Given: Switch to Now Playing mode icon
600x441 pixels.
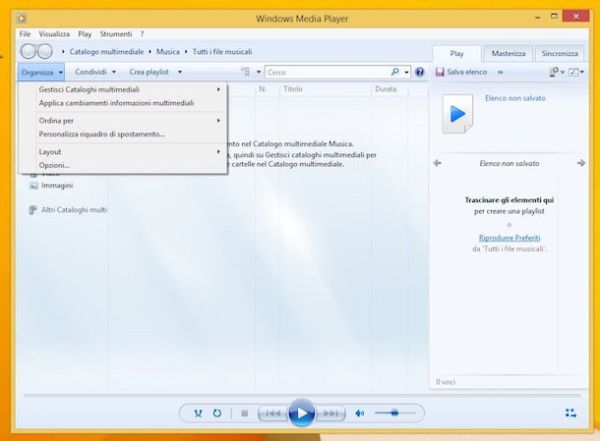Looking at the screenshot, I should pos(570,413).
